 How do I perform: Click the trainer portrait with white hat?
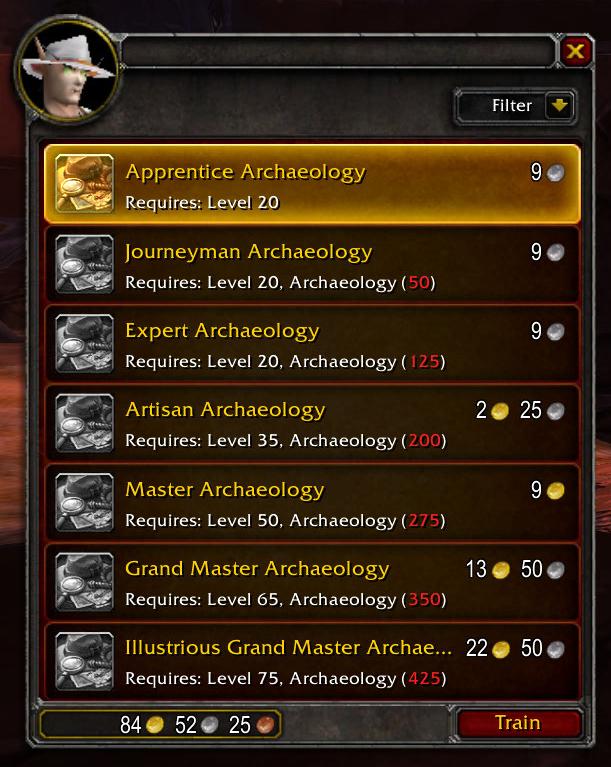click(68, 71)
